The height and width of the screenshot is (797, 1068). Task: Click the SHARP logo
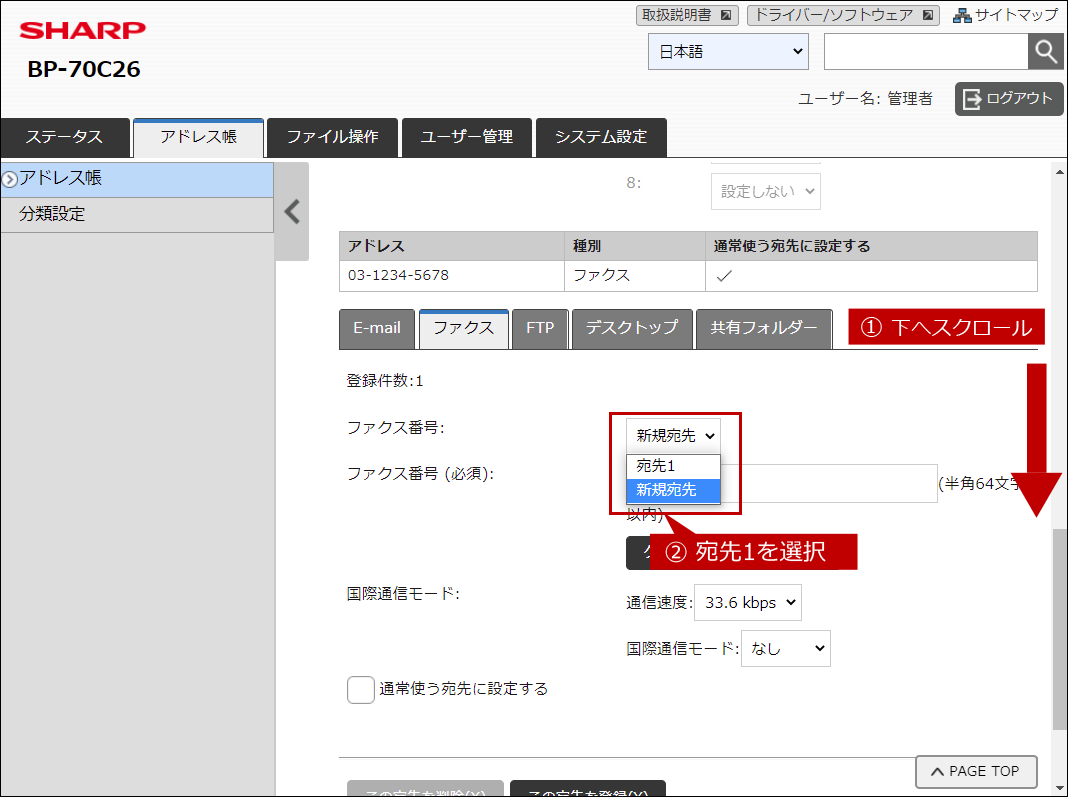click(82, 30)
